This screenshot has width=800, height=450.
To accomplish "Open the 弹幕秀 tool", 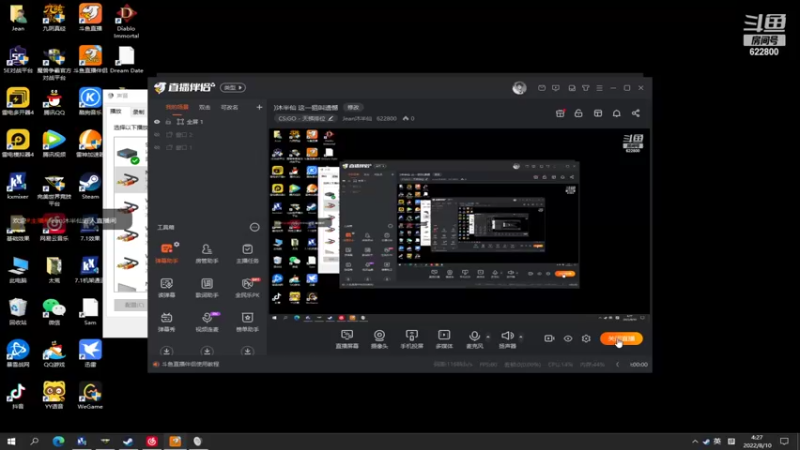I will pyautogui.click(x=166, y=321).
